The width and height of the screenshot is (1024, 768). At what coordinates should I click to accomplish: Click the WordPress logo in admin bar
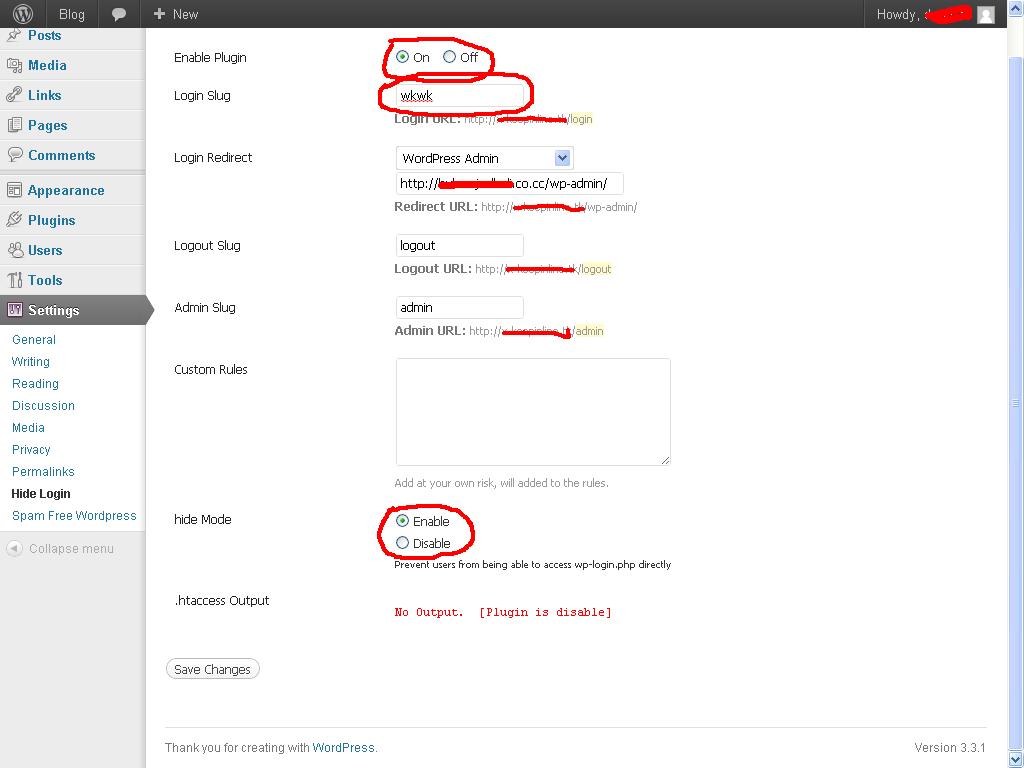click(x=21, y=14)
